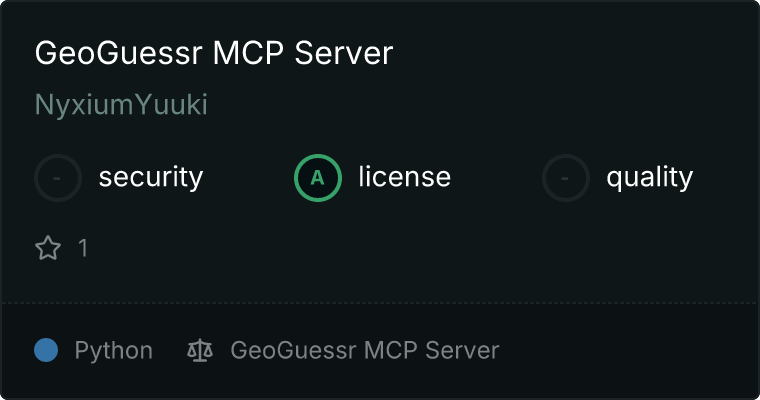Select the Python language label
The height and width of the screenshot is (400, 760).
click(x=113, y=351)
